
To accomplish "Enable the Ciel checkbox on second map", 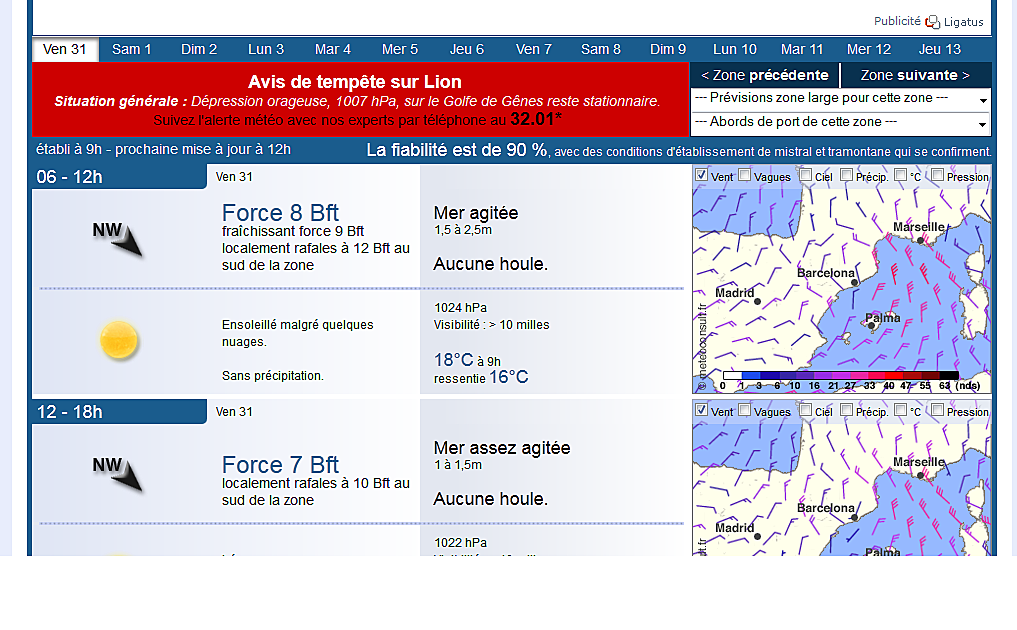I will (805, 410).
